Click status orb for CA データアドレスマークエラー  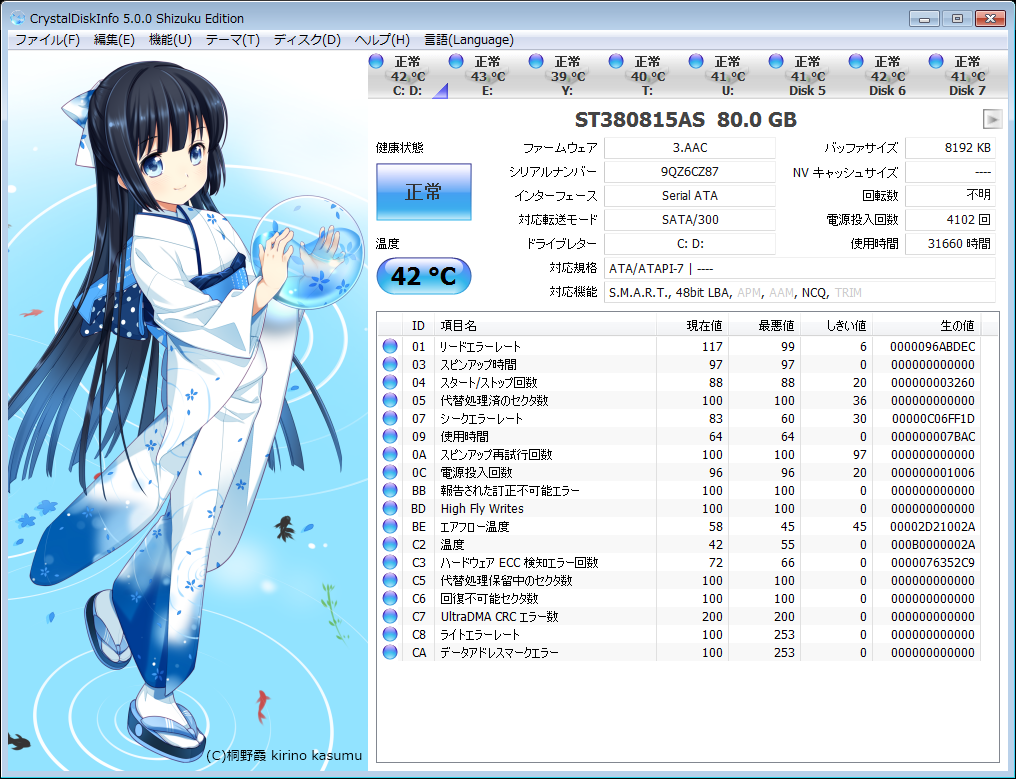[390, 652]
